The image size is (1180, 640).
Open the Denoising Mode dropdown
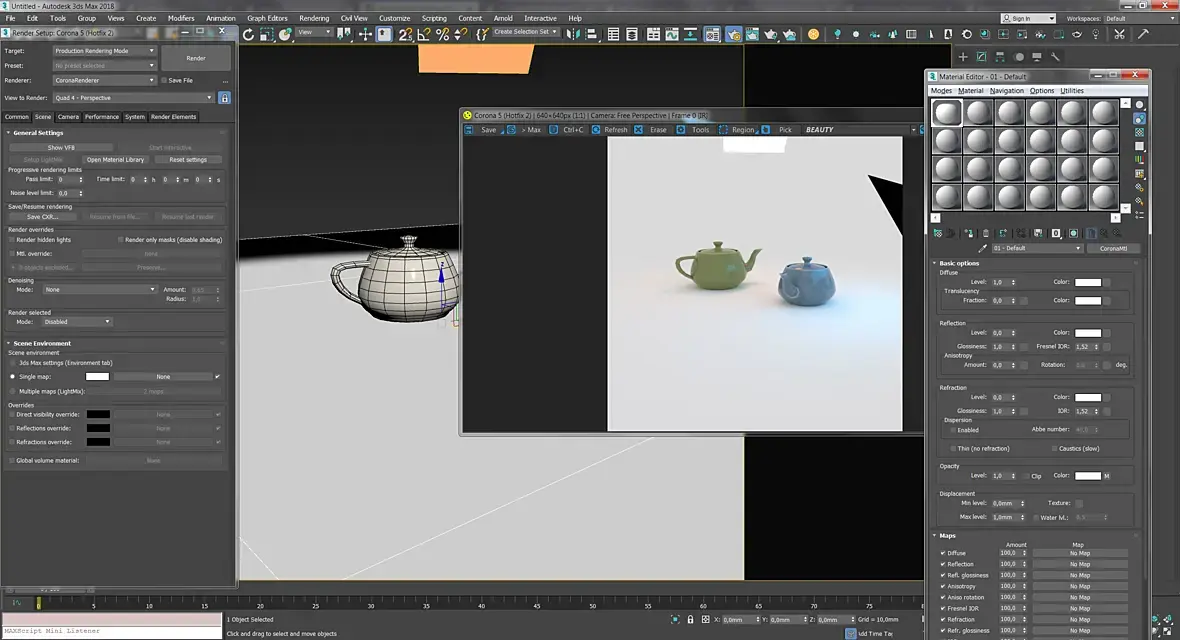click(x=98, y=290)
